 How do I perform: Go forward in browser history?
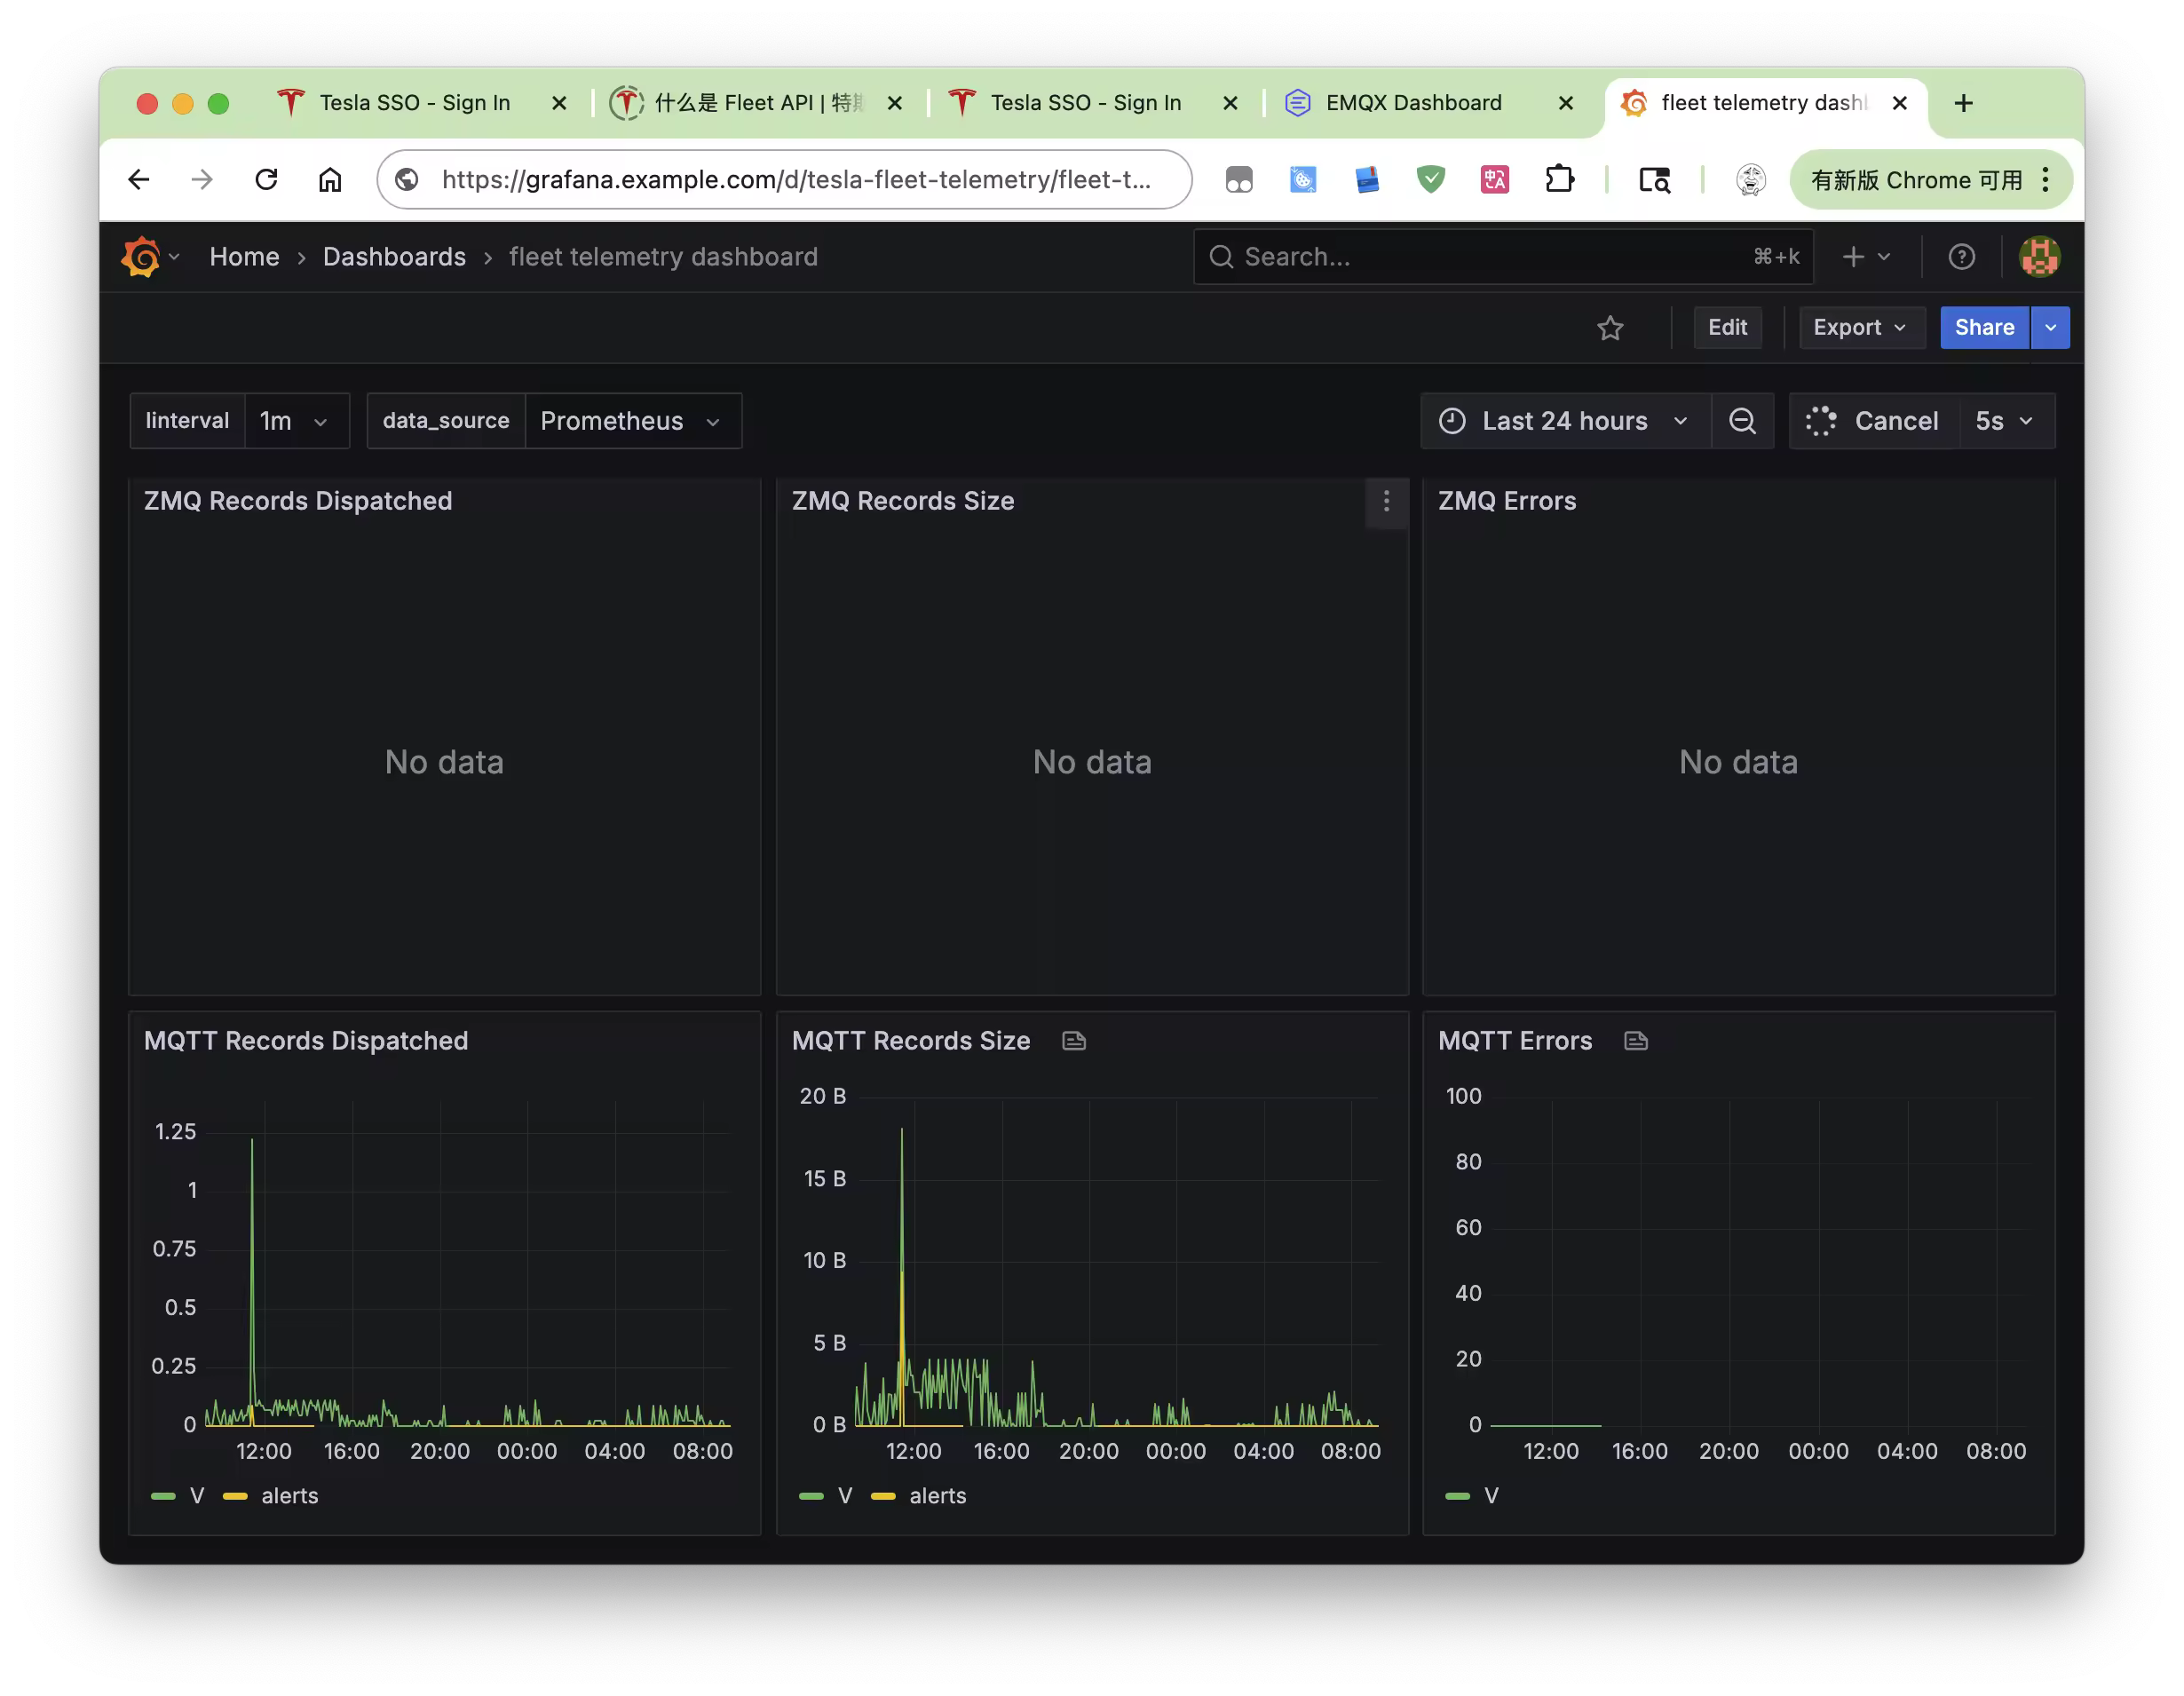point(202,180)
